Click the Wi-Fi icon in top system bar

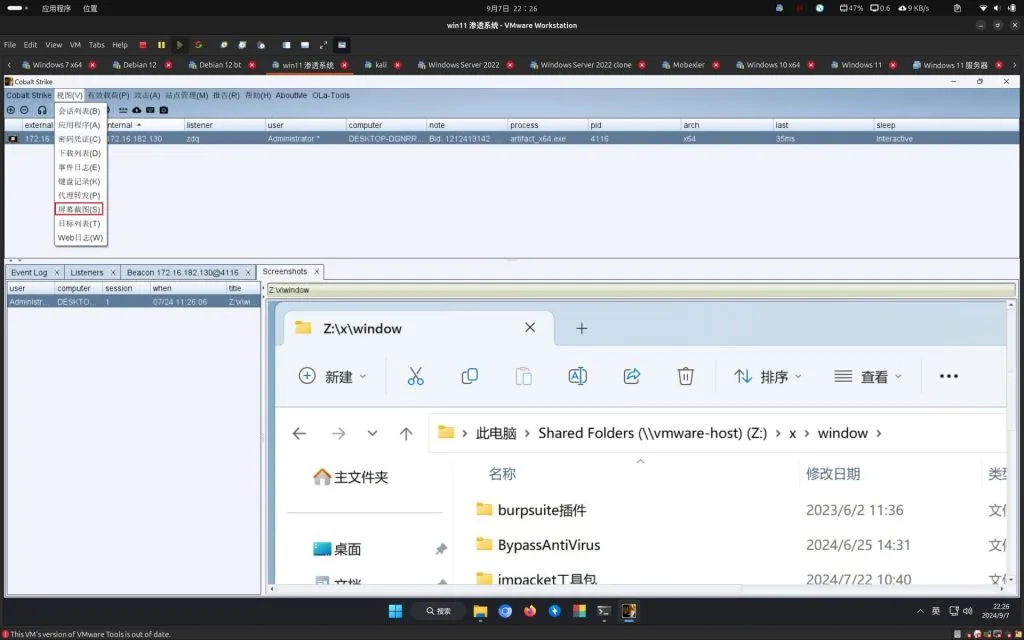click(983, 8)
